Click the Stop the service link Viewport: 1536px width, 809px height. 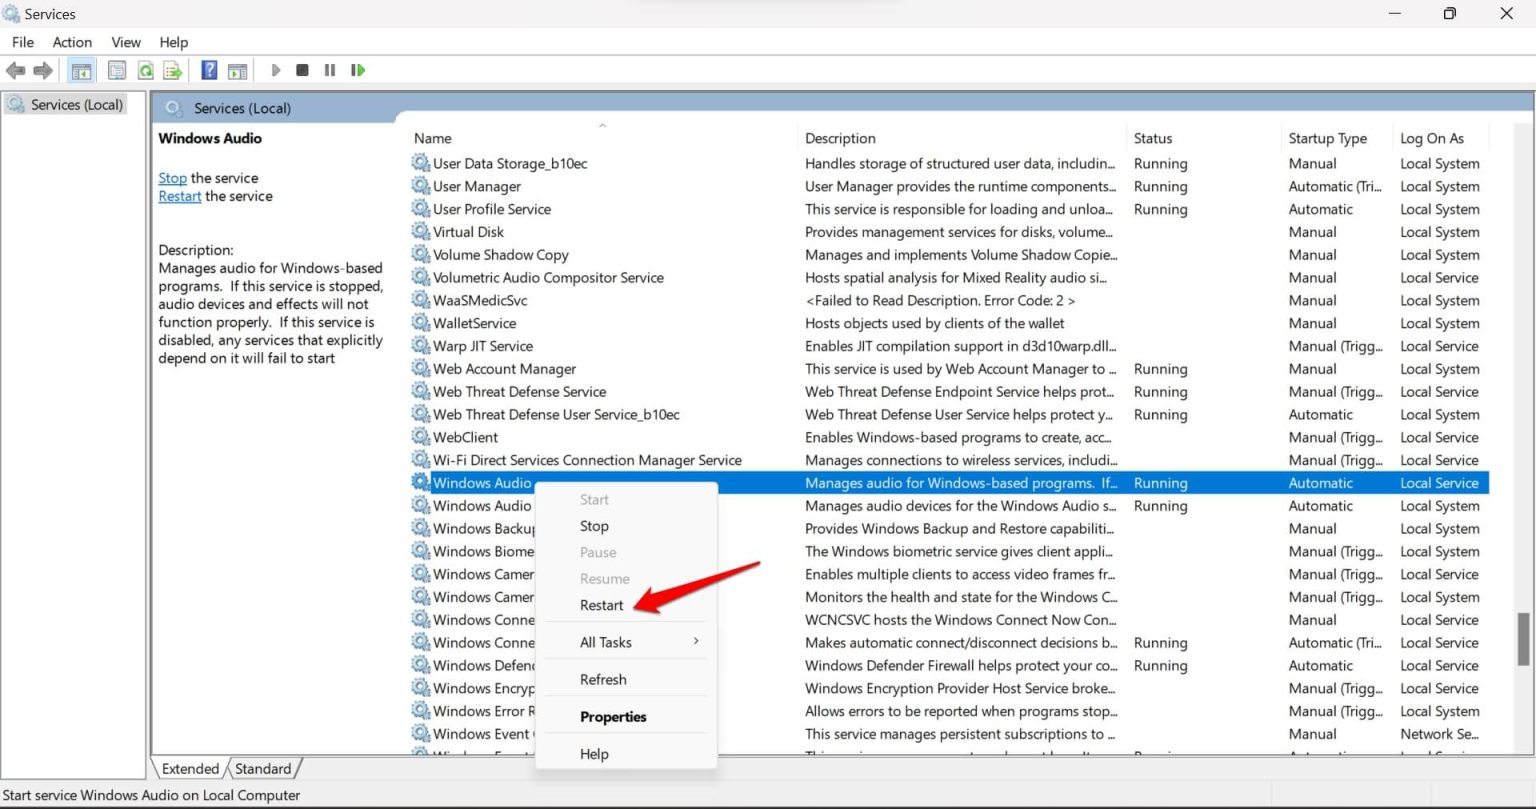click(x=172, y=177)
